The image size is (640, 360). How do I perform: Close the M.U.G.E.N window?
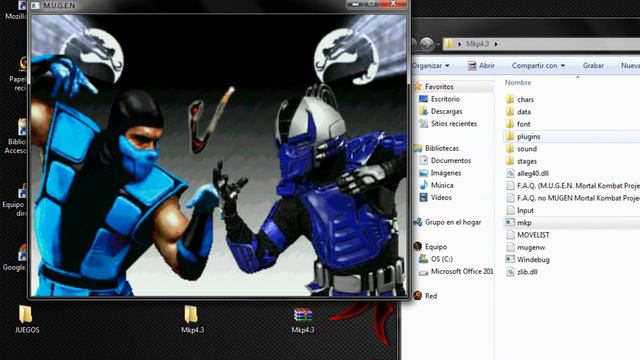point(393,4)
